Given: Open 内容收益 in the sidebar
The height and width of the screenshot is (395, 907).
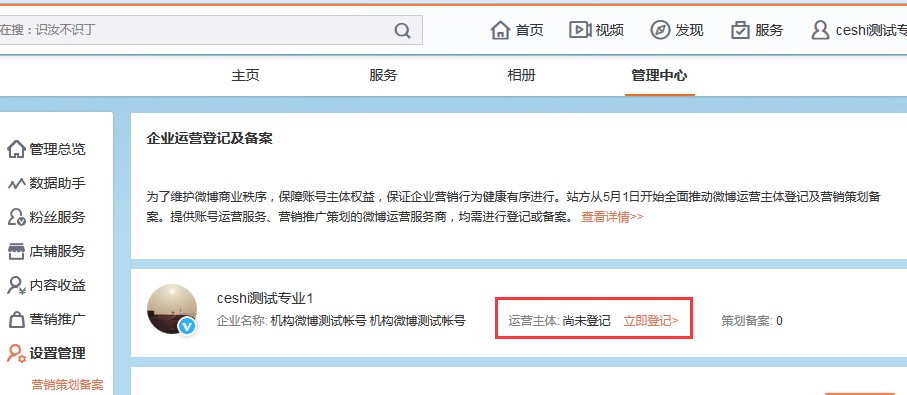Looking at the screenshot, I should (57, 285).
